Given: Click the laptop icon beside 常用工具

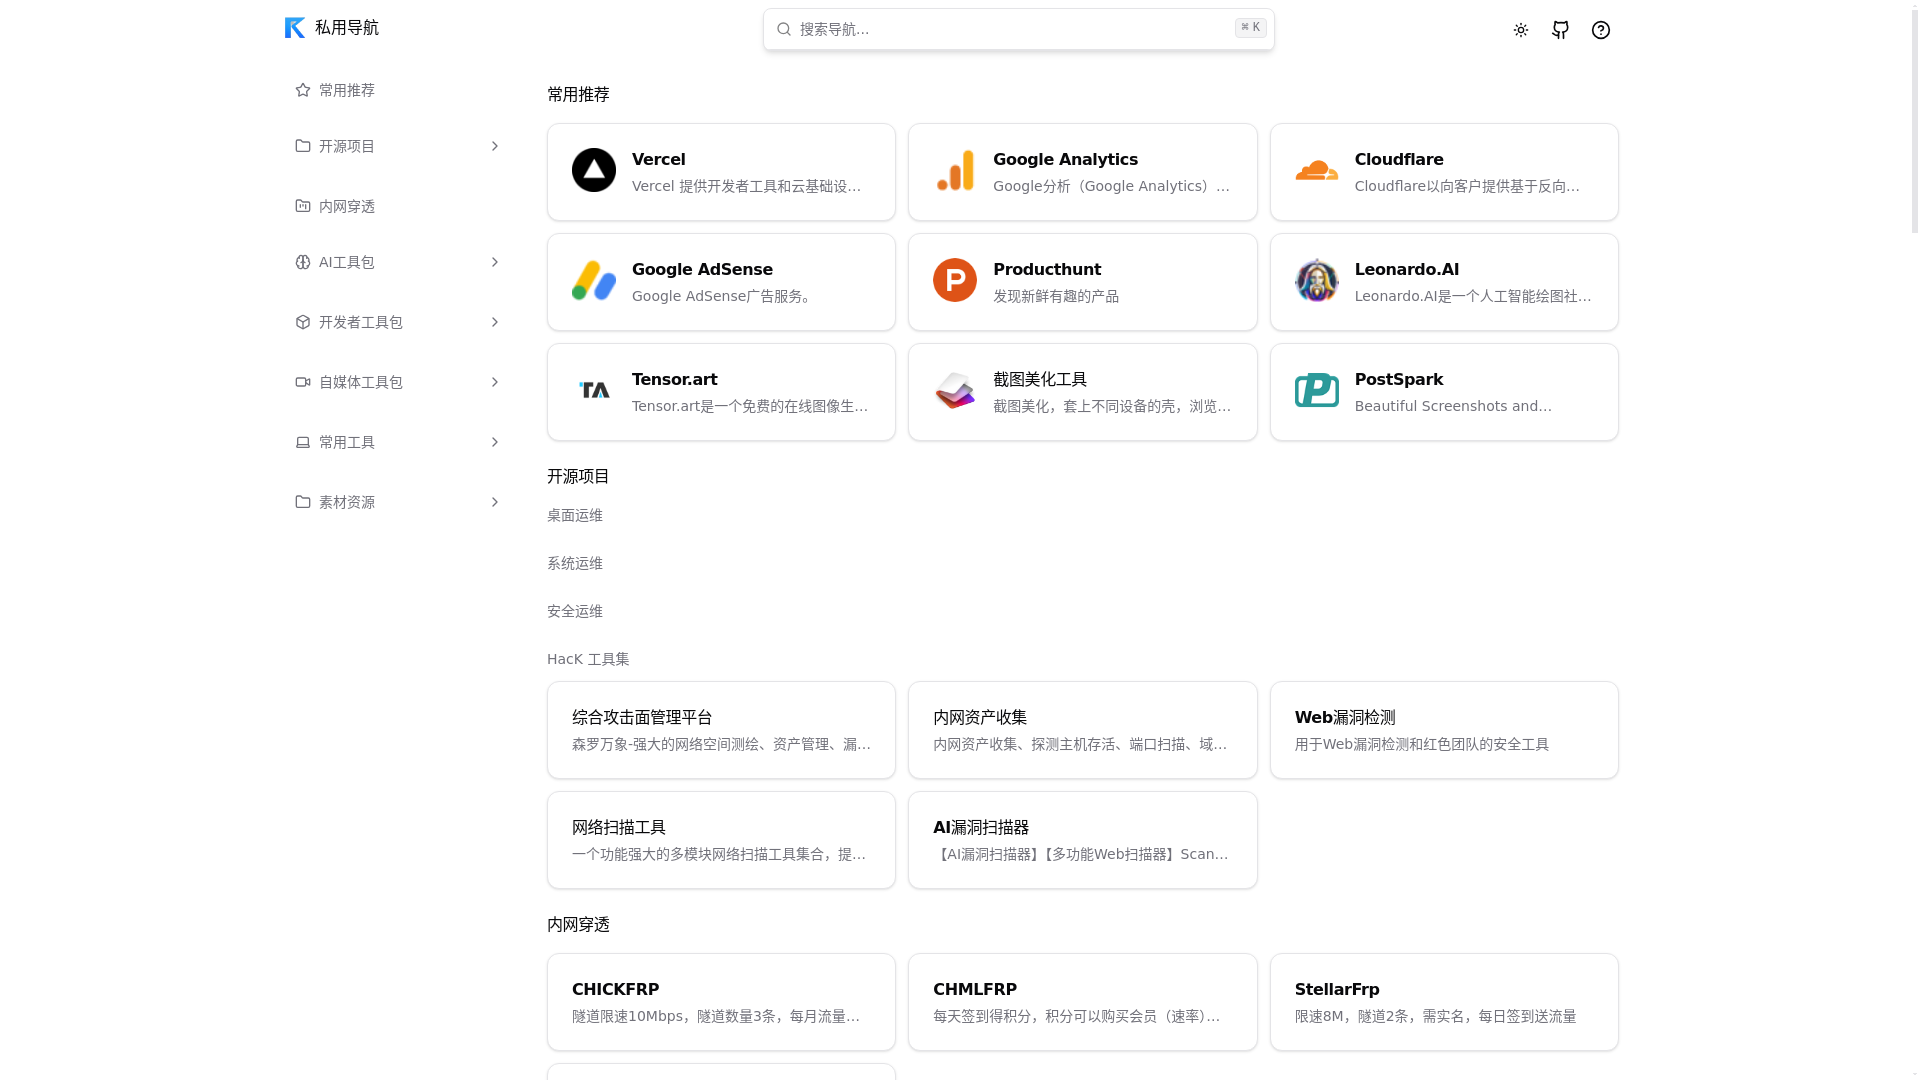Looking at the screenshot, I should 303,442.
